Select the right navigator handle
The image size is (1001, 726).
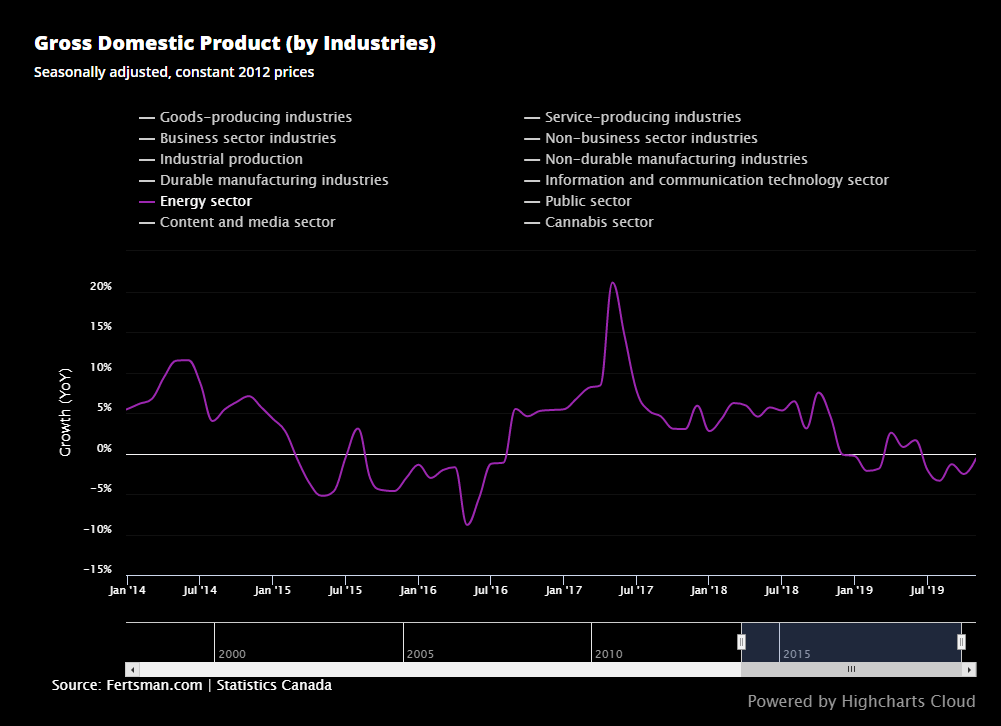click(x=961, y=640)
